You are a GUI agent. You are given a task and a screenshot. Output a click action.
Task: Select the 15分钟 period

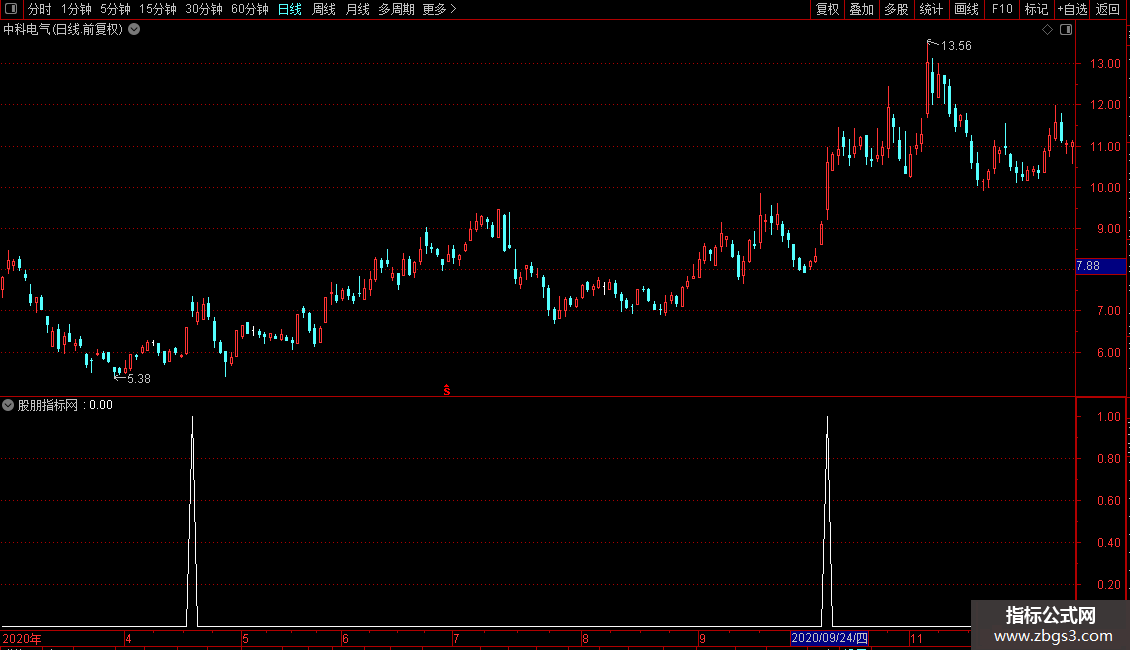(157, 9)
